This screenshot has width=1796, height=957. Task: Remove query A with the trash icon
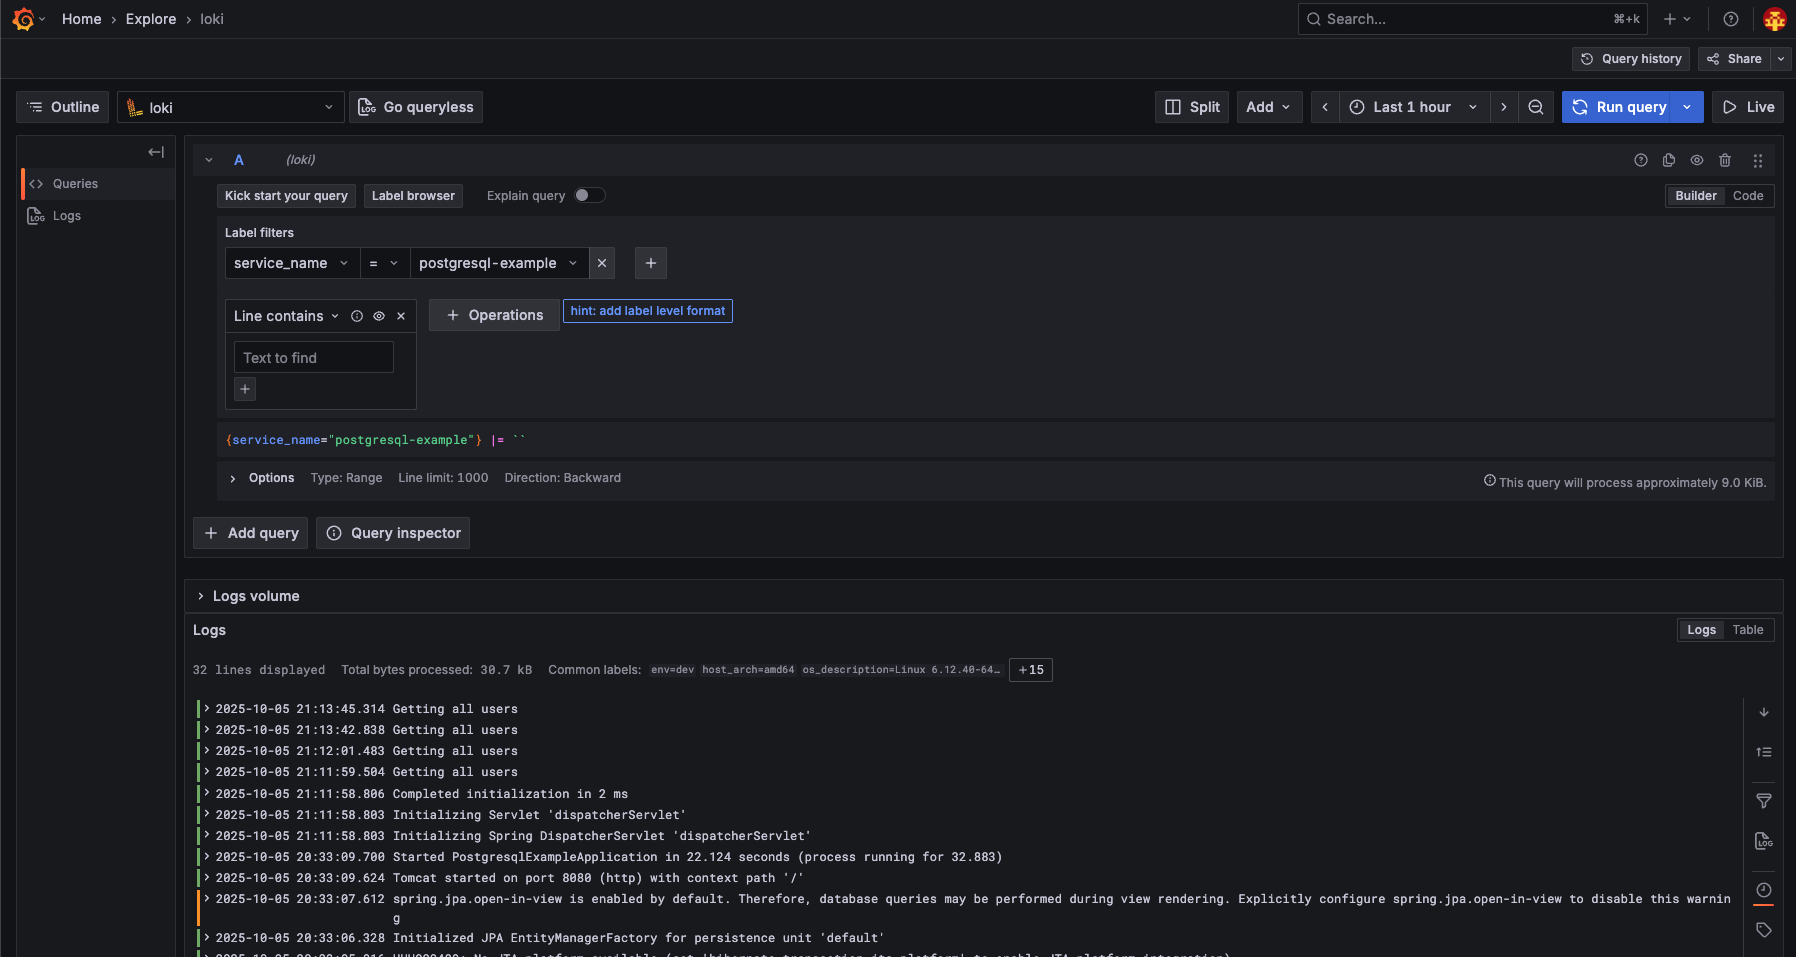point(1726,160)
